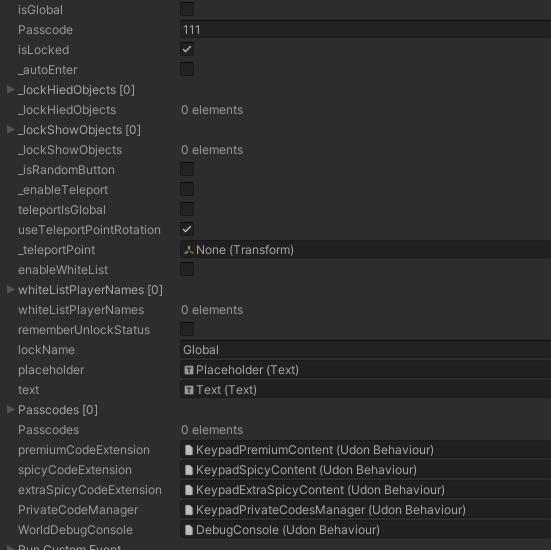This screenshot has height=550, width=551.
Task: Toggle the rememberUnlockStatus checkbox
Action: point(187,330)
